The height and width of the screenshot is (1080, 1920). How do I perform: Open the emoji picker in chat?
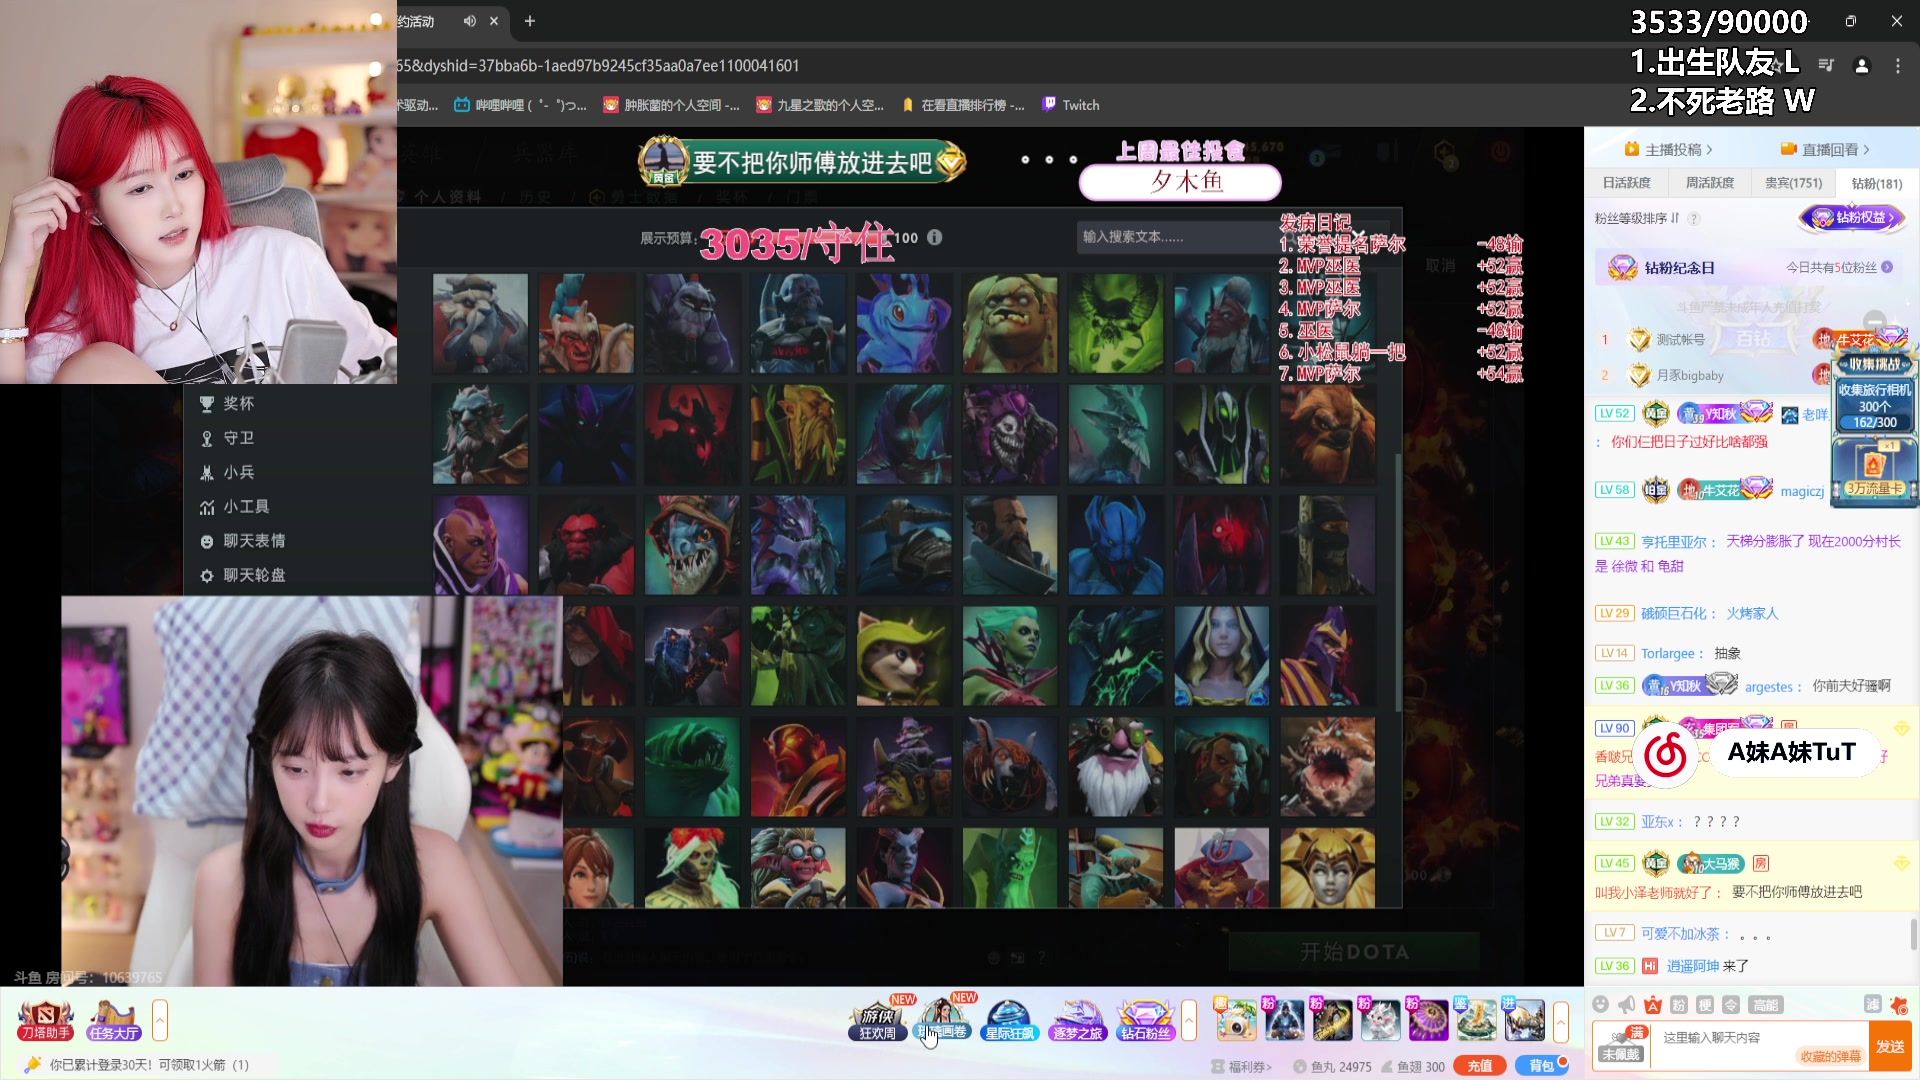coord(1601,1005)
